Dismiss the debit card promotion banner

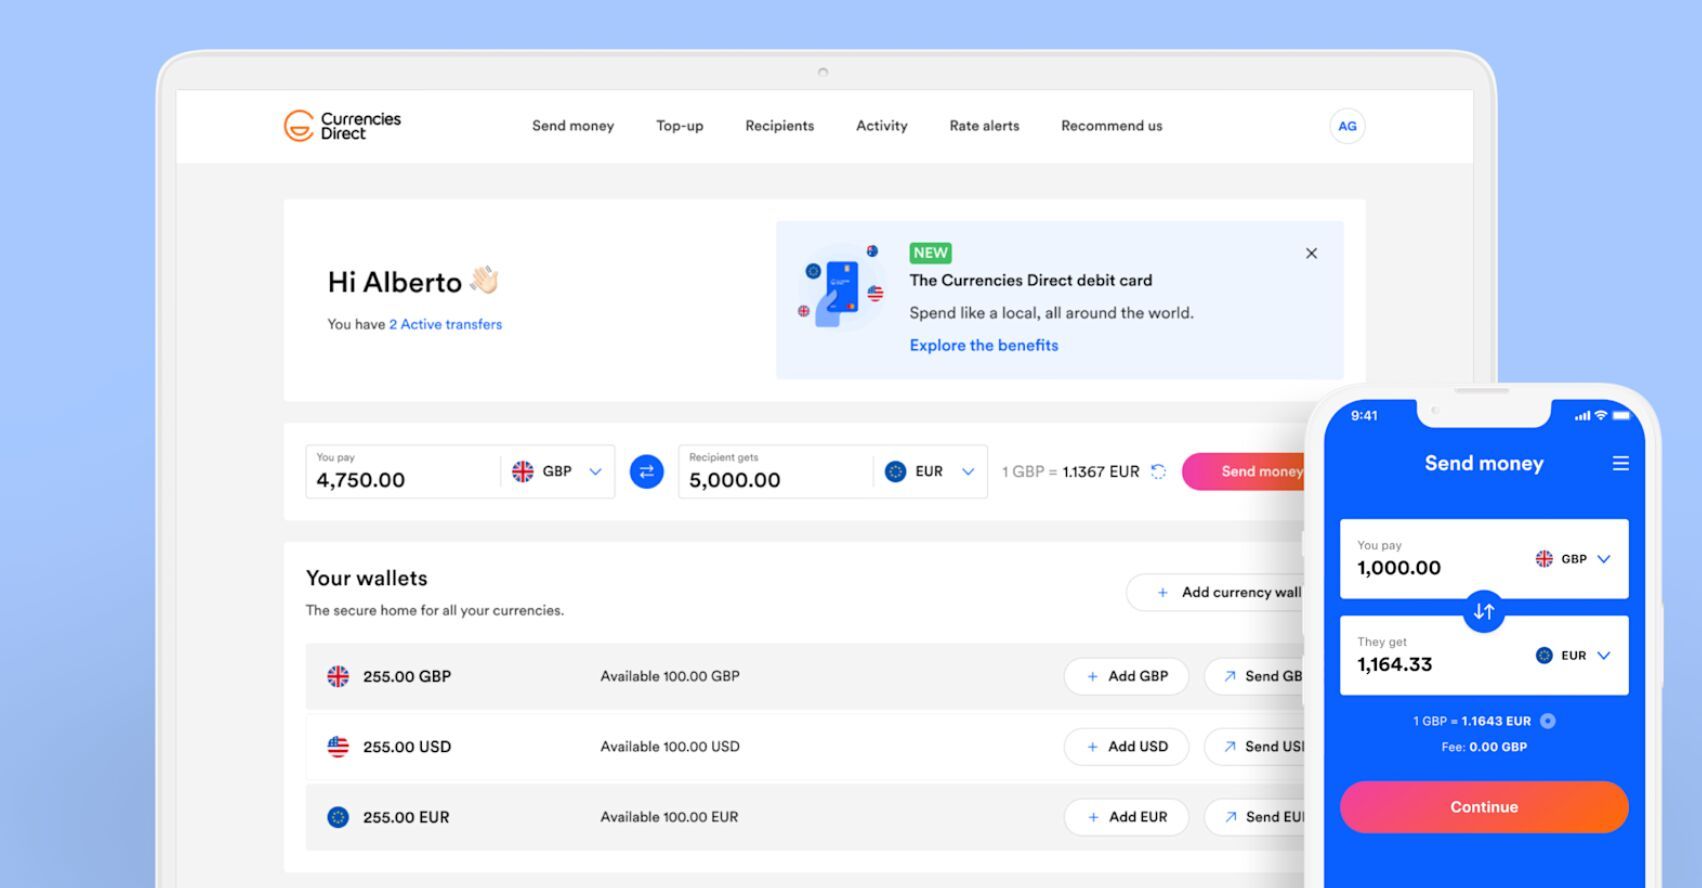click(x=1311, y=254)
